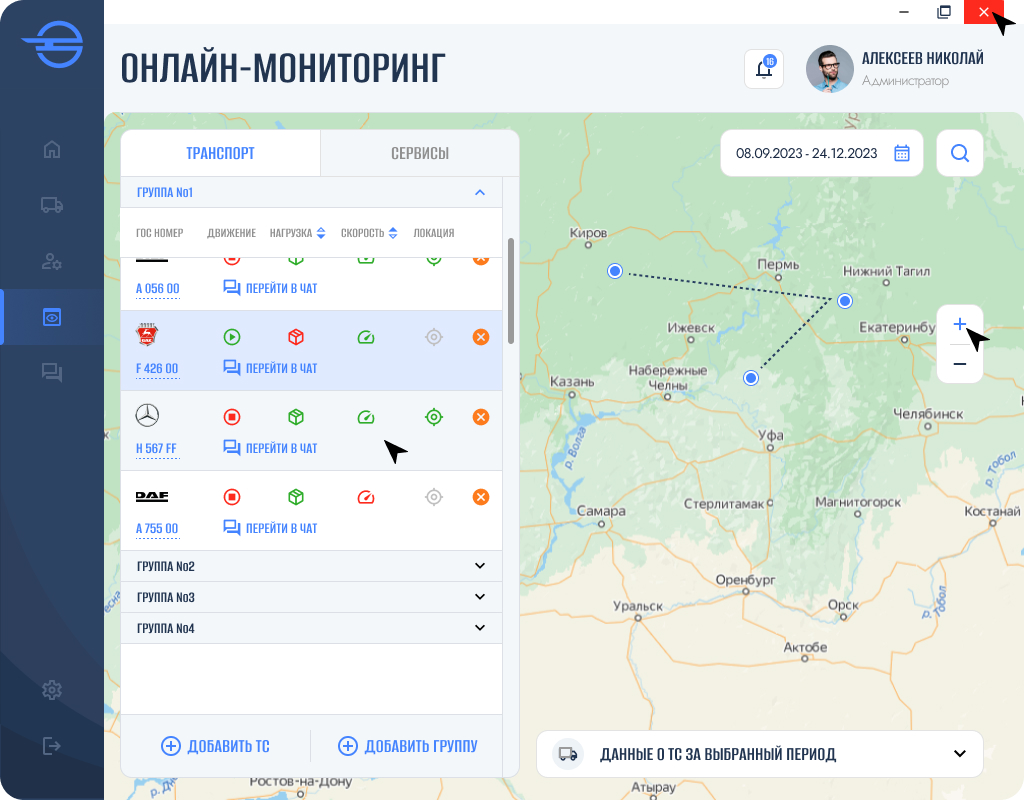Switch to the СЕРВИСЫ tab
The width and height of the screenshot is (1024, 800).
[x=419, y=153]
